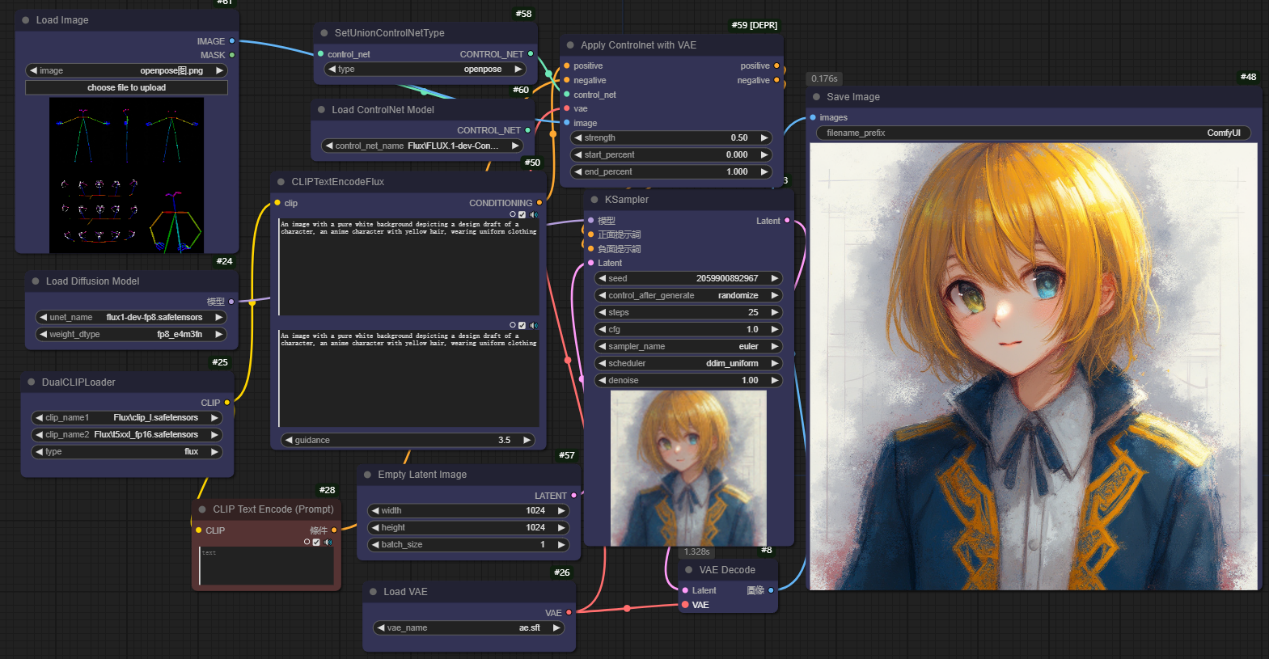Toggle checkbox above second CLIPTextEncodeFlux text box
1269x659 pixels.
pos(521,325)
